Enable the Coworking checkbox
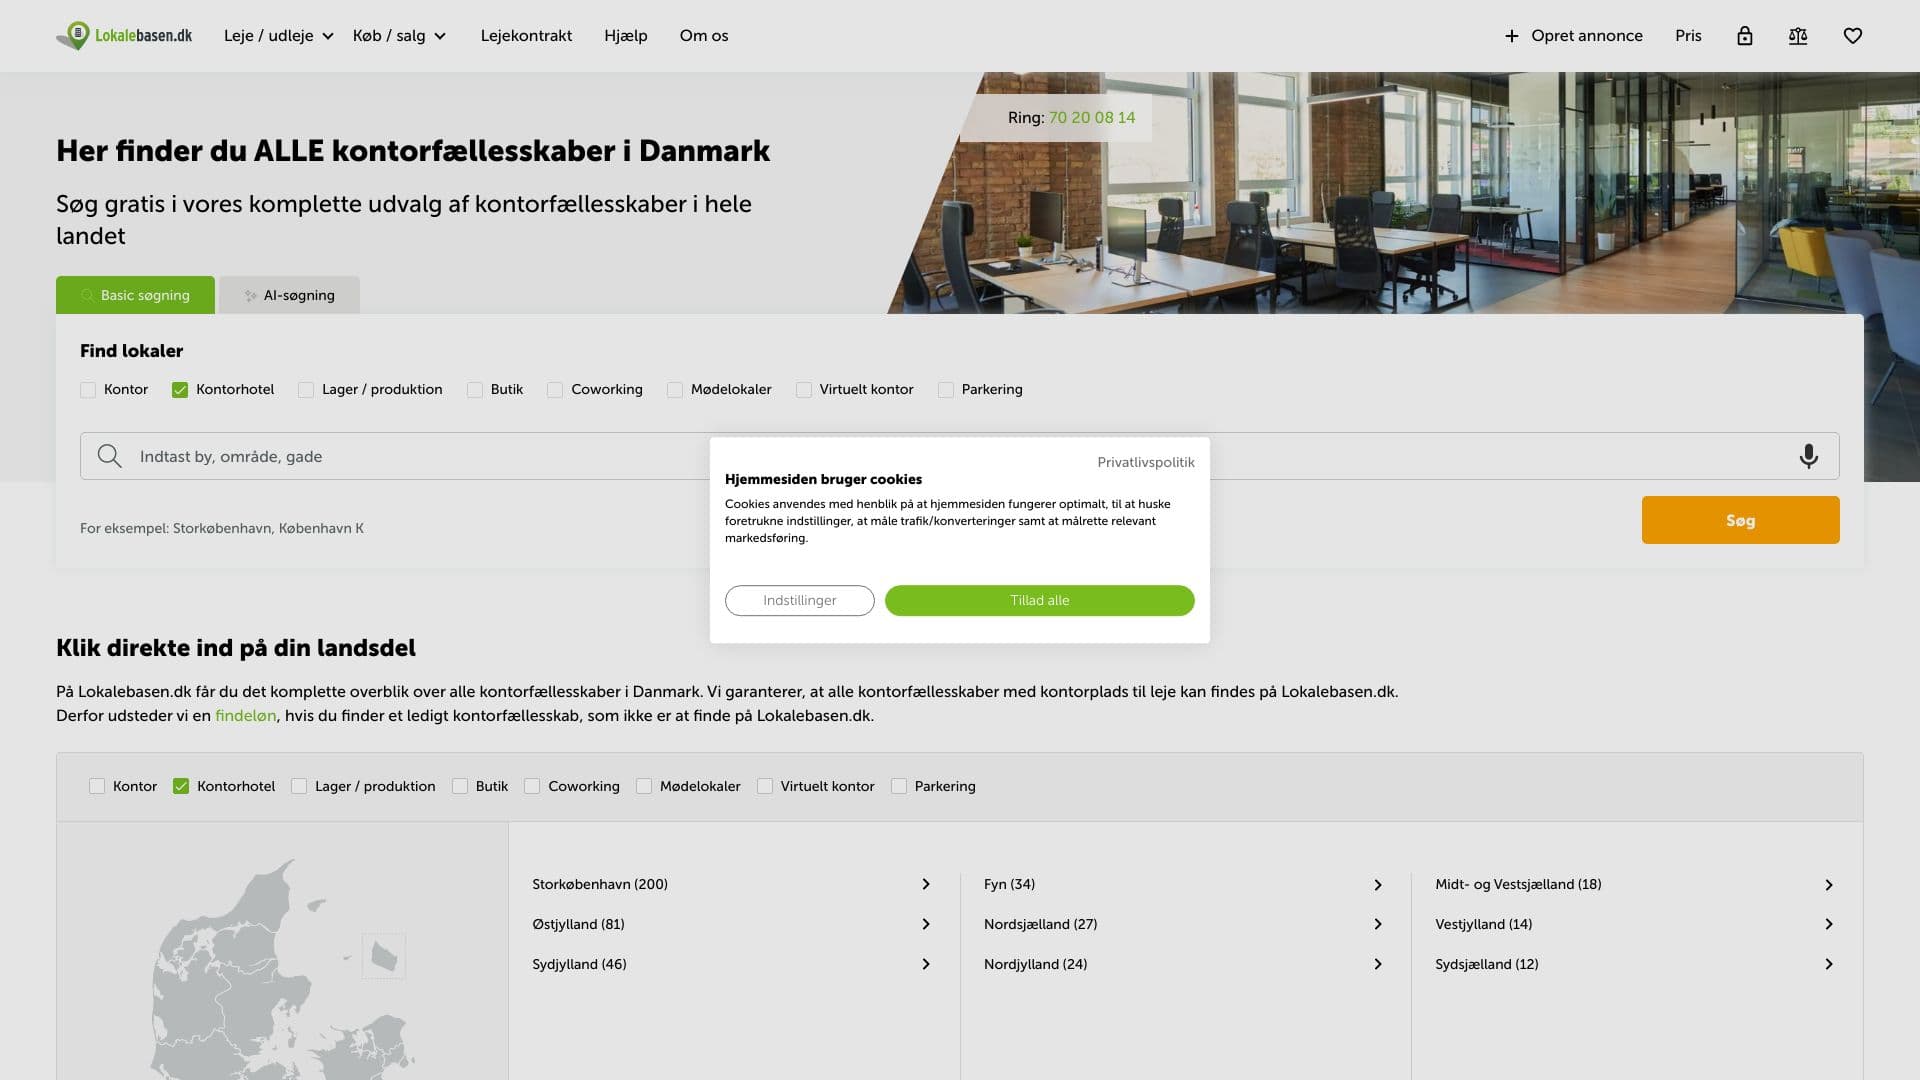The height and width of the screenshot is (1080, 1920). click(x=554, y=390)
